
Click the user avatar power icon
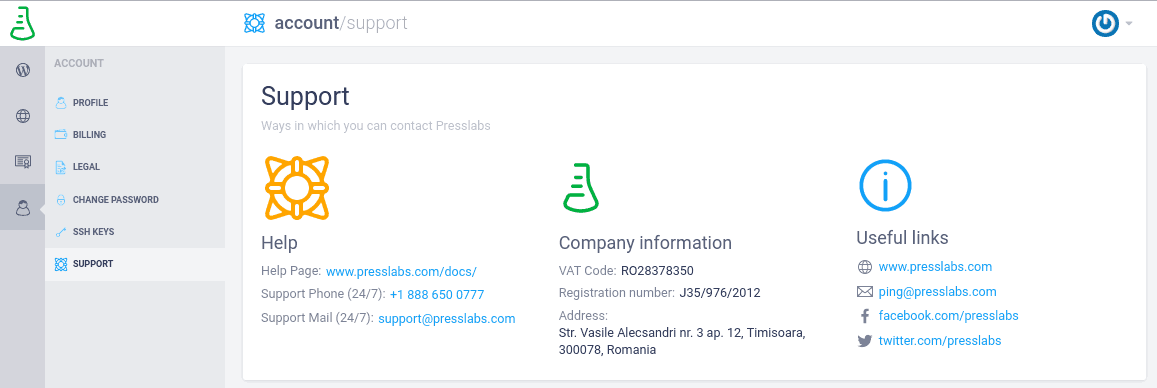click(1105, 24)
